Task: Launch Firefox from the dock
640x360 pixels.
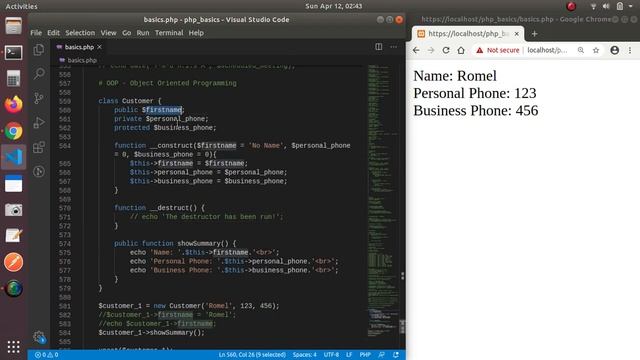Action: pyautogui.click(x=13, y=104)
